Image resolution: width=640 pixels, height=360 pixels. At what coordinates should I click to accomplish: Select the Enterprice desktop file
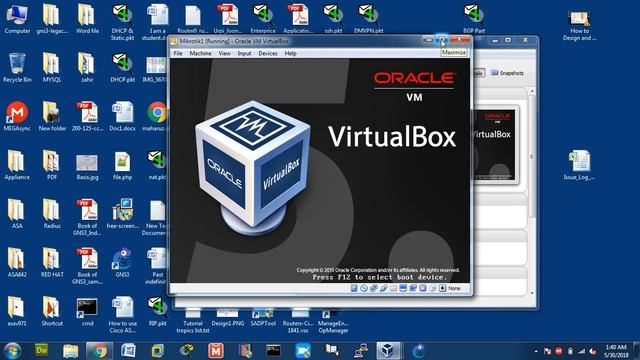pyautogui.click(x=262, y=19)
